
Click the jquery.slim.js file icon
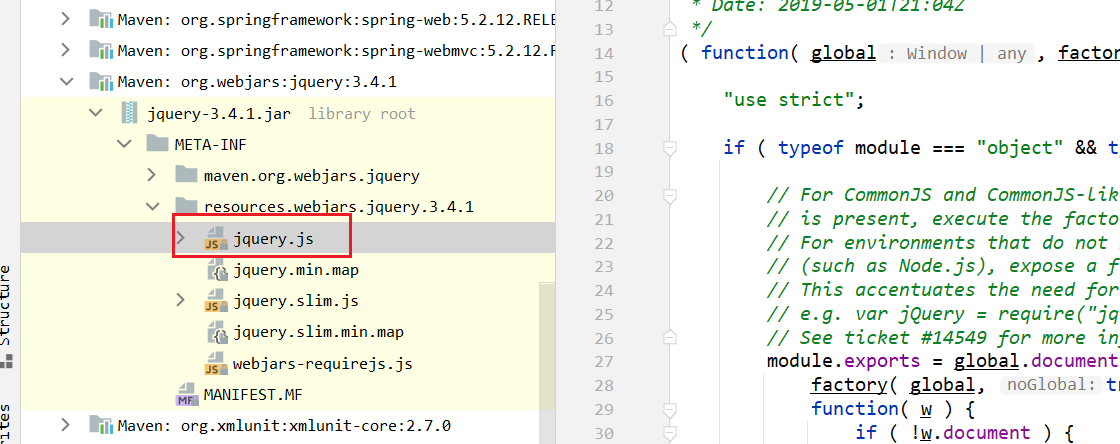[x=215, y=301]
